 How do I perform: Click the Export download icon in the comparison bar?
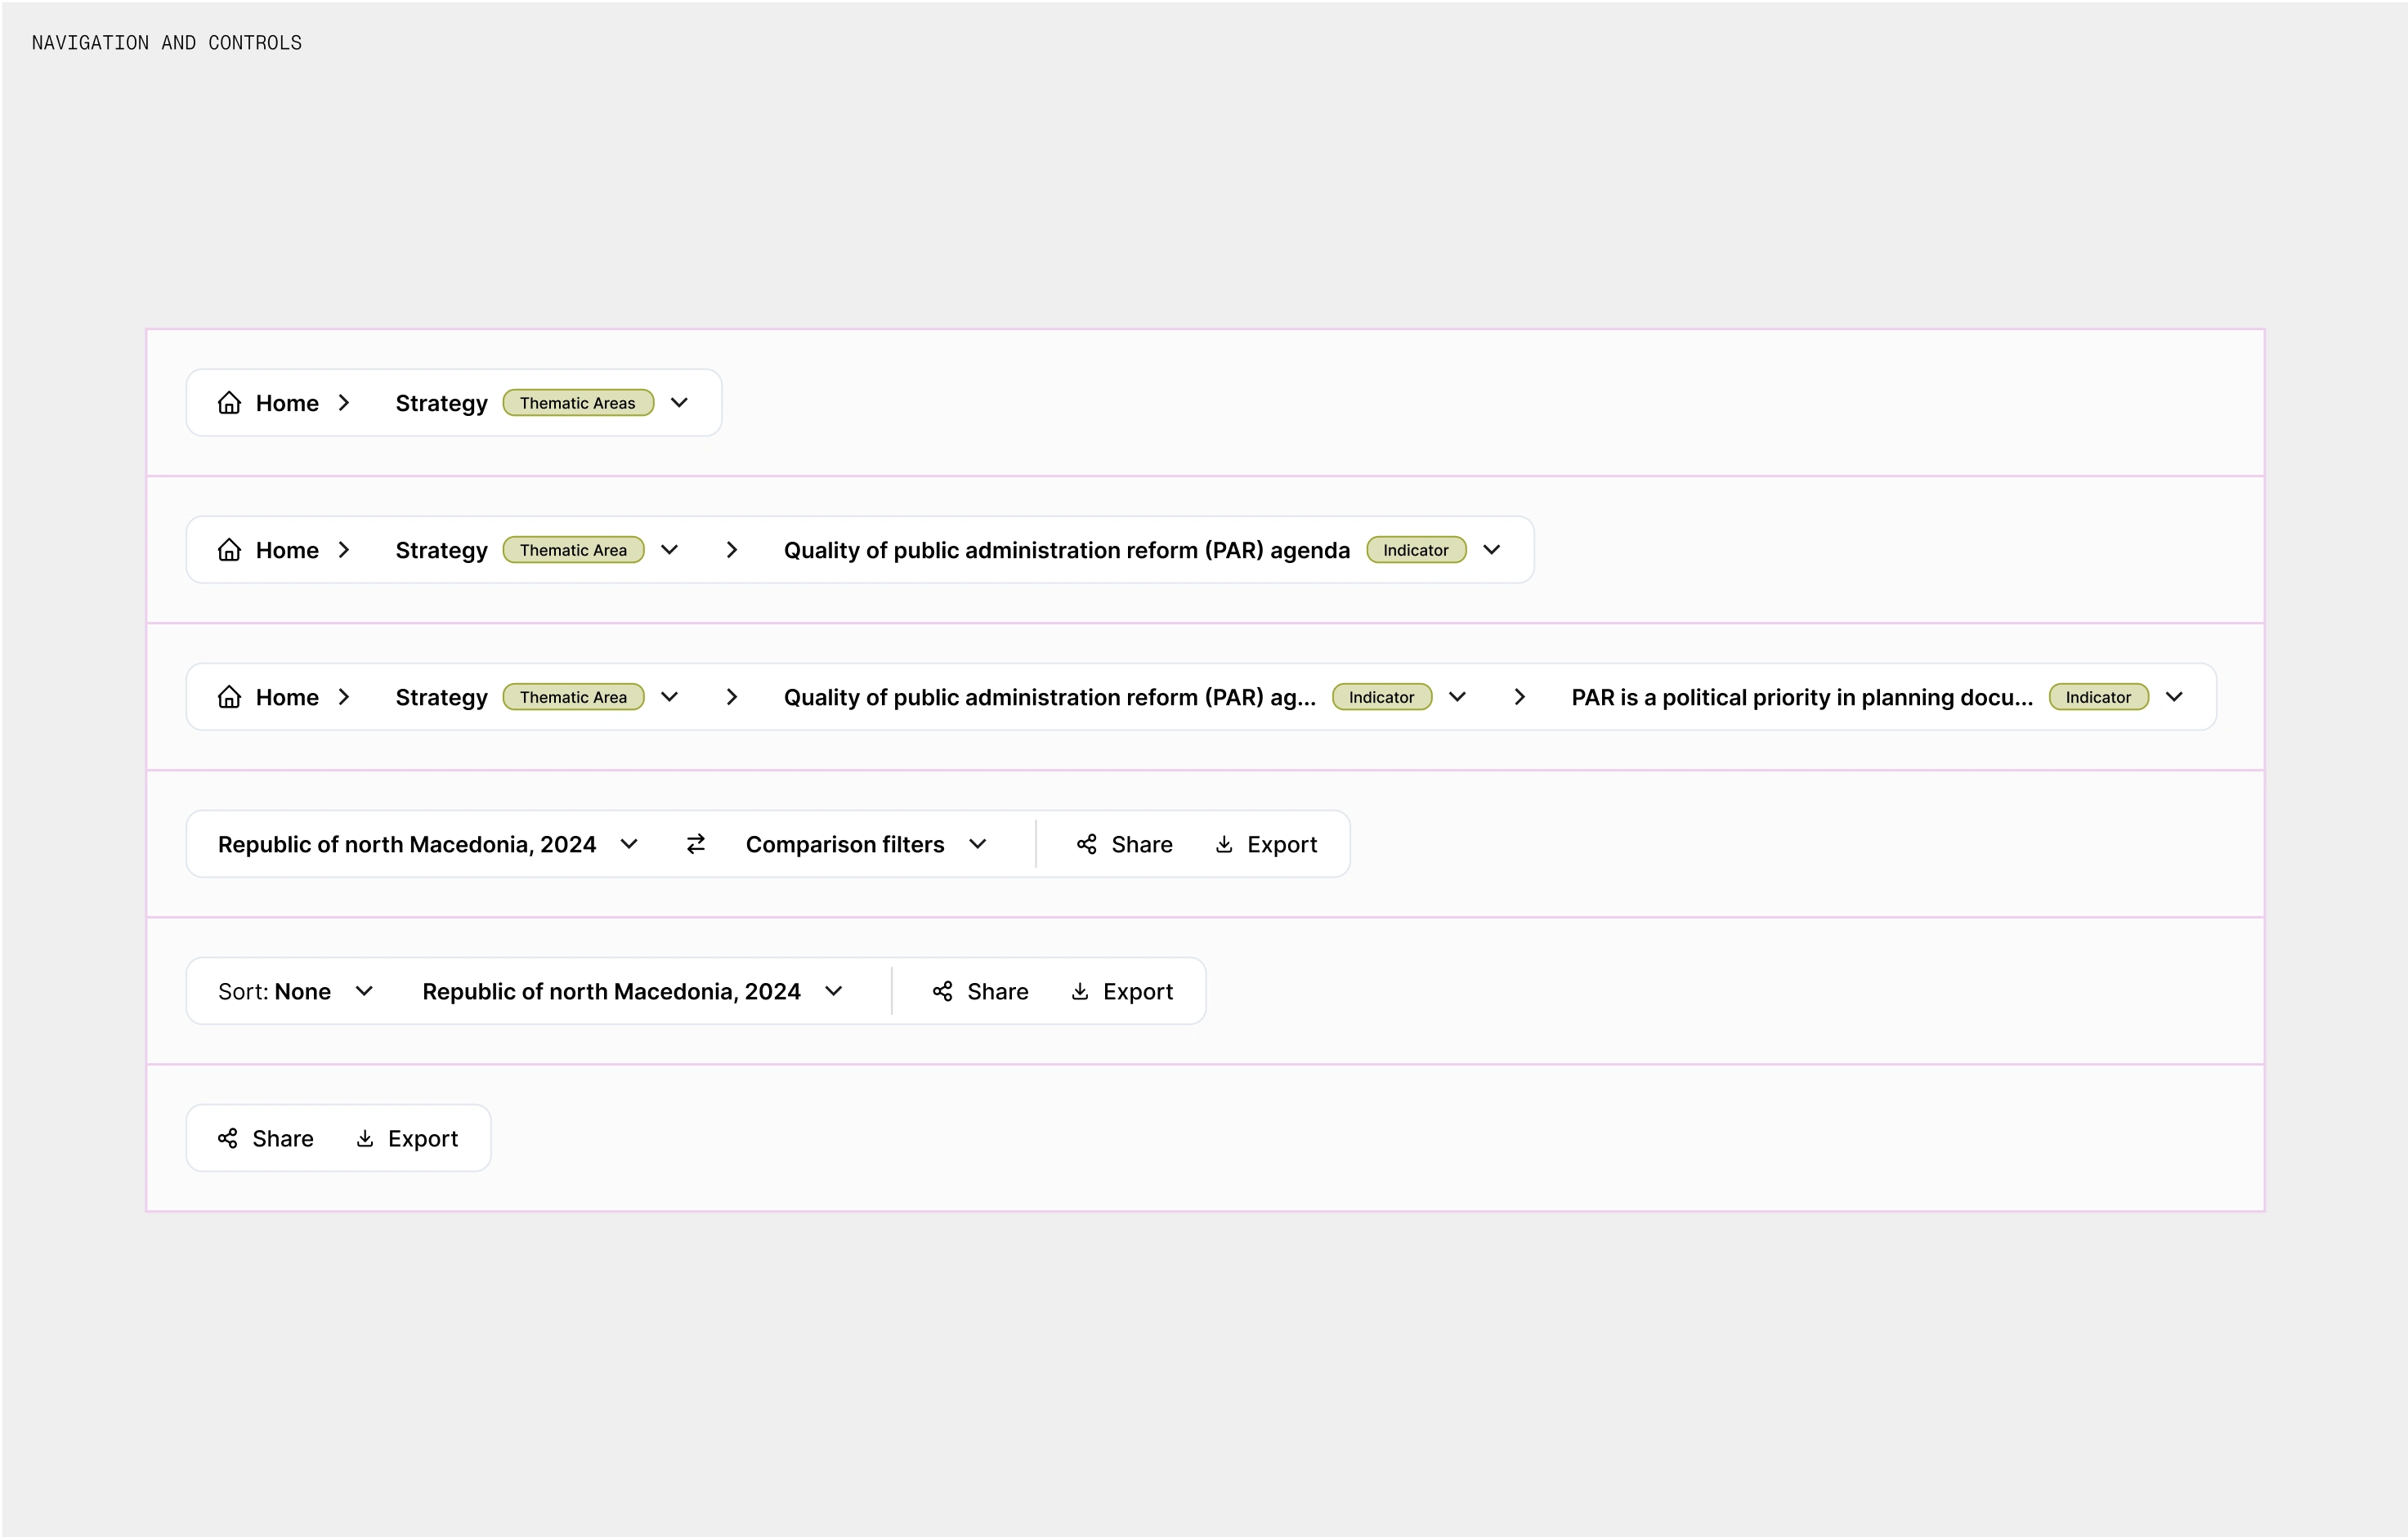[1224, 844]
